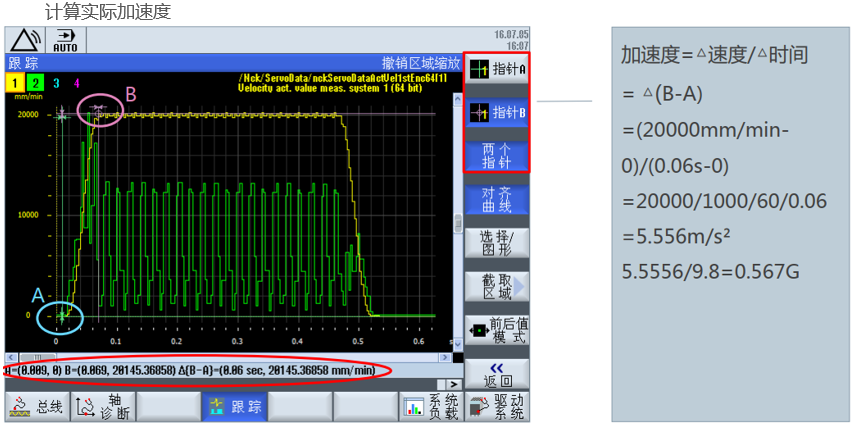Click the 加速度=△速度/△时间 formula text
The width and height of the screenshot is (854, 427).
click(715, 54)
